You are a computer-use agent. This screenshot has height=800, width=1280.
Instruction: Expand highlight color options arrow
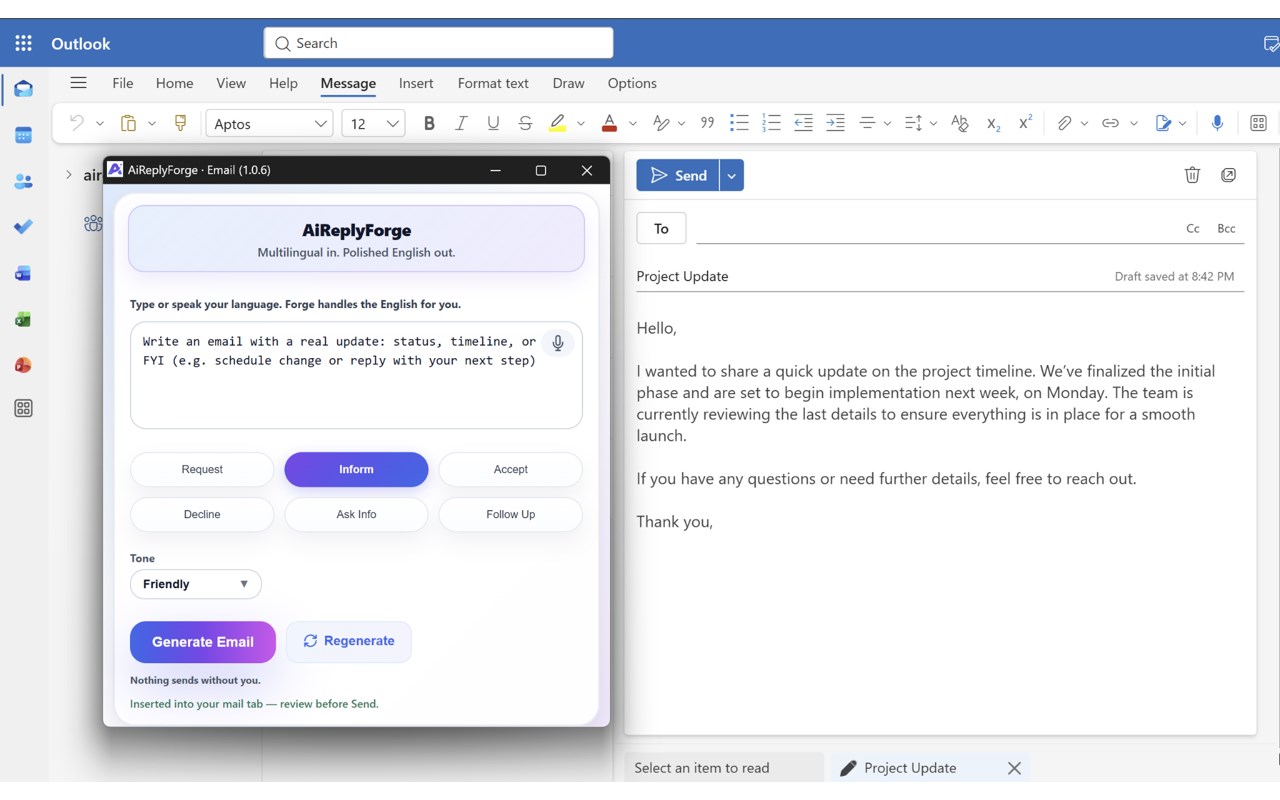(x=581, y=123)
